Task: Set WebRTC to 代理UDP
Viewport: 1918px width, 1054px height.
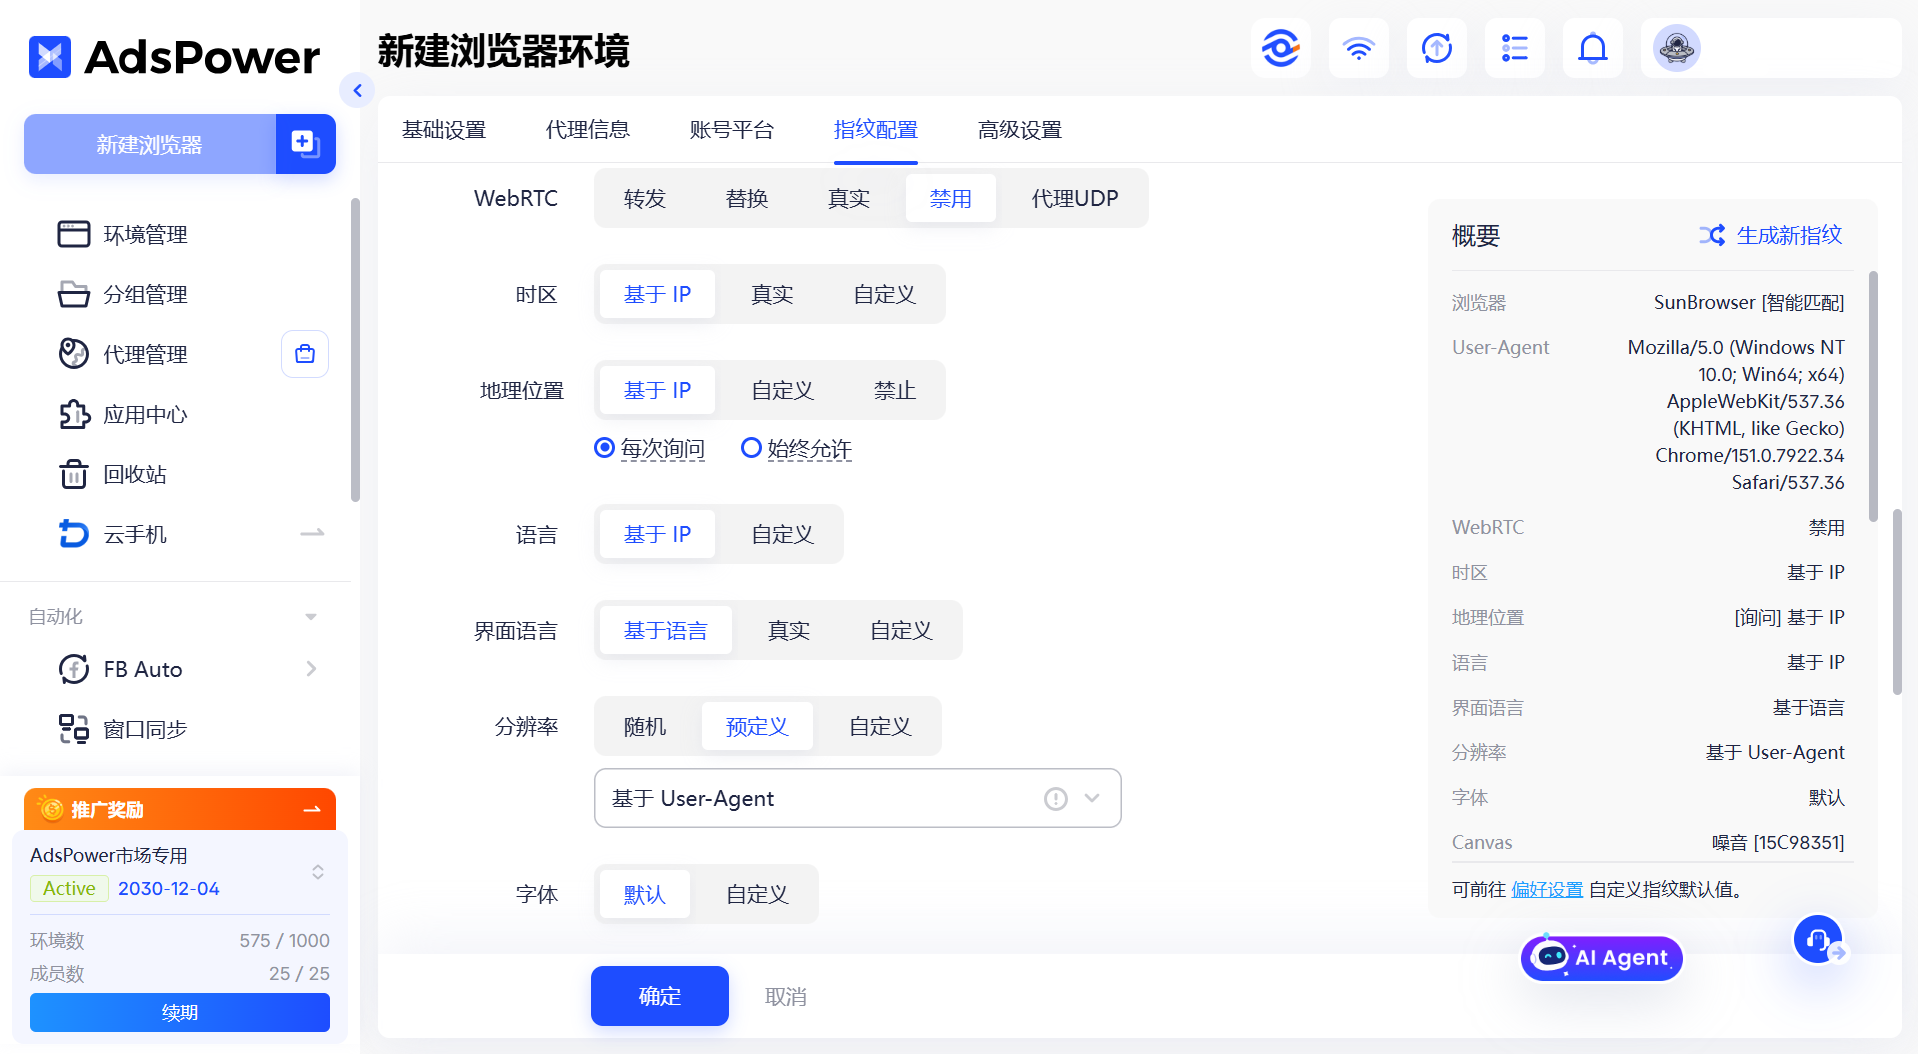Action: pyautogui.click(x=1075, y=198)
